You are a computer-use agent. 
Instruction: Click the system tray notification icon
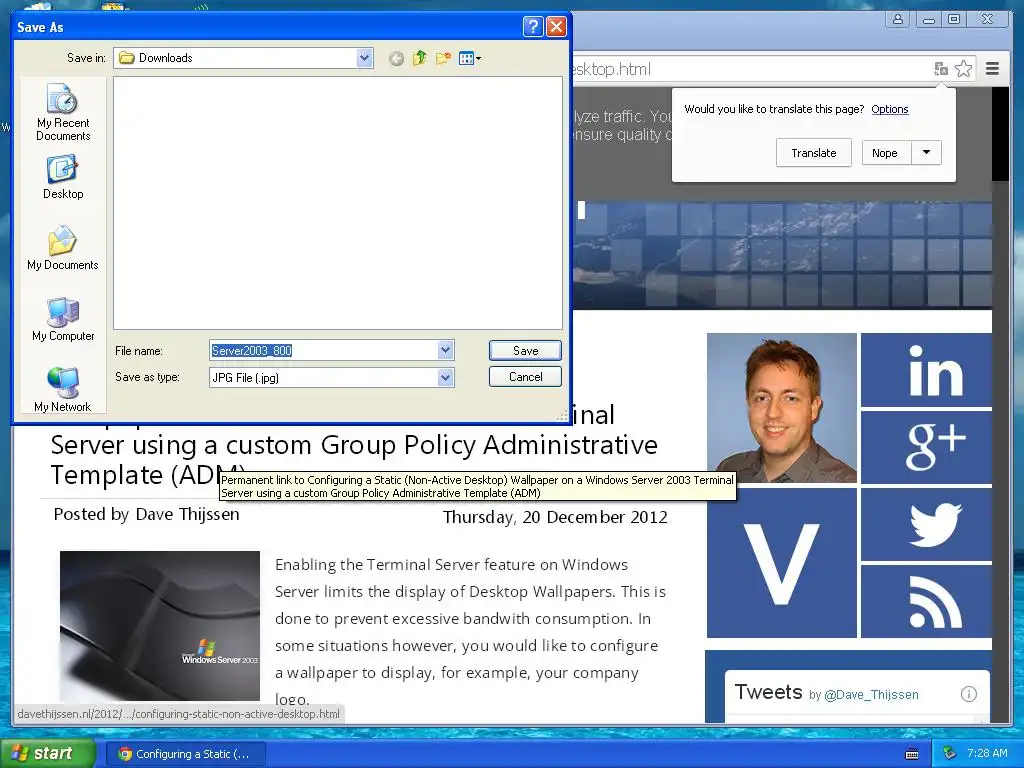(950, 754)
